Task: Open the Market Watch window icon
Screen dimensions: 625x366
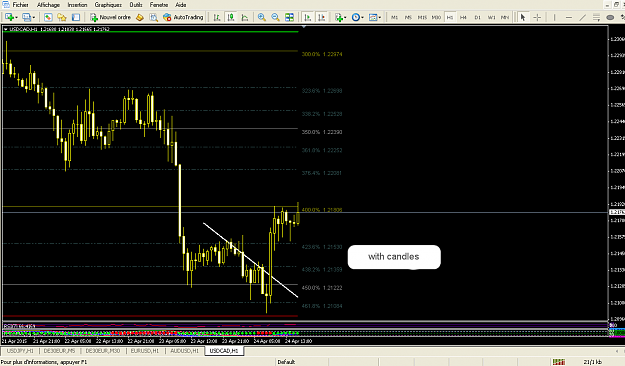Action: 48,17
